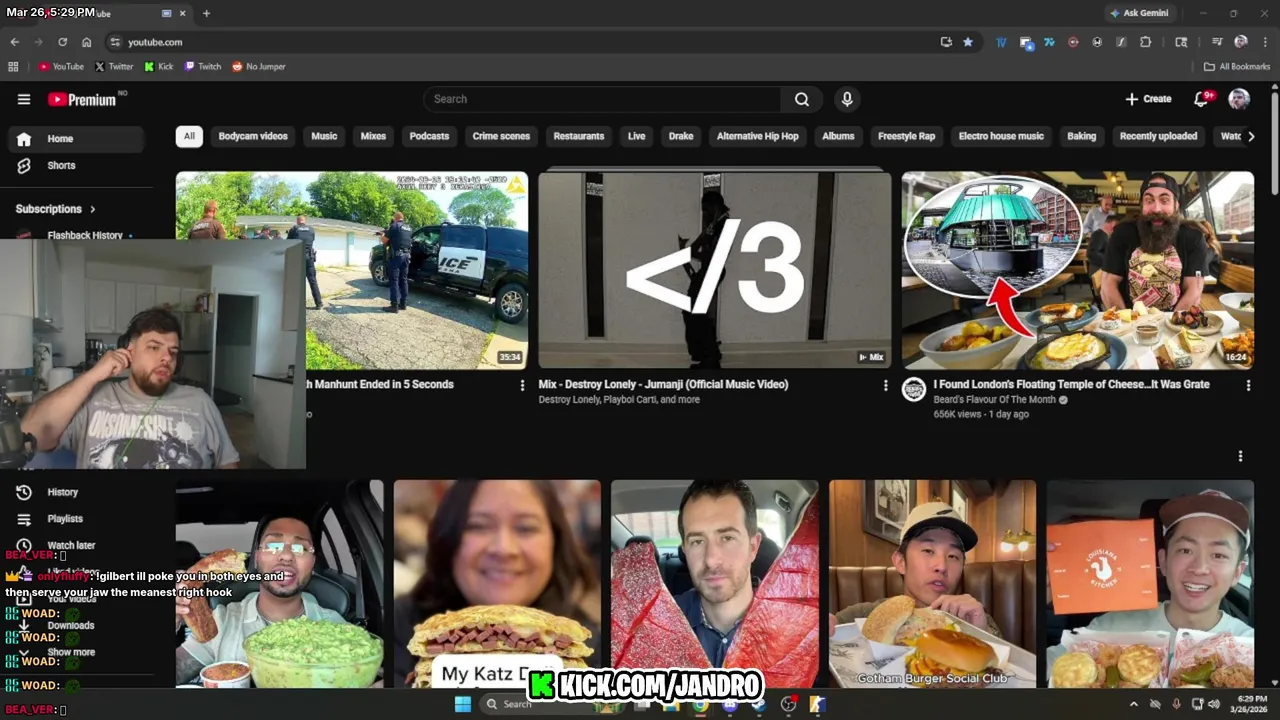The height and width of the screenshot is (720, 1280).
Task: Select Drake filter chip
Action: click(x=681, y=136)
